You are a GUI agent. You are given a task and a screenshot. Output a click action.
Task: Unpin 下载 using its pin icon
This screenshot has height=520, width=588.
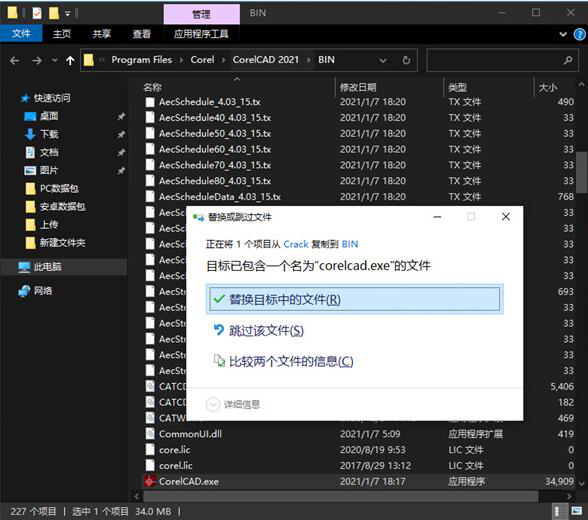coord(121,135)
